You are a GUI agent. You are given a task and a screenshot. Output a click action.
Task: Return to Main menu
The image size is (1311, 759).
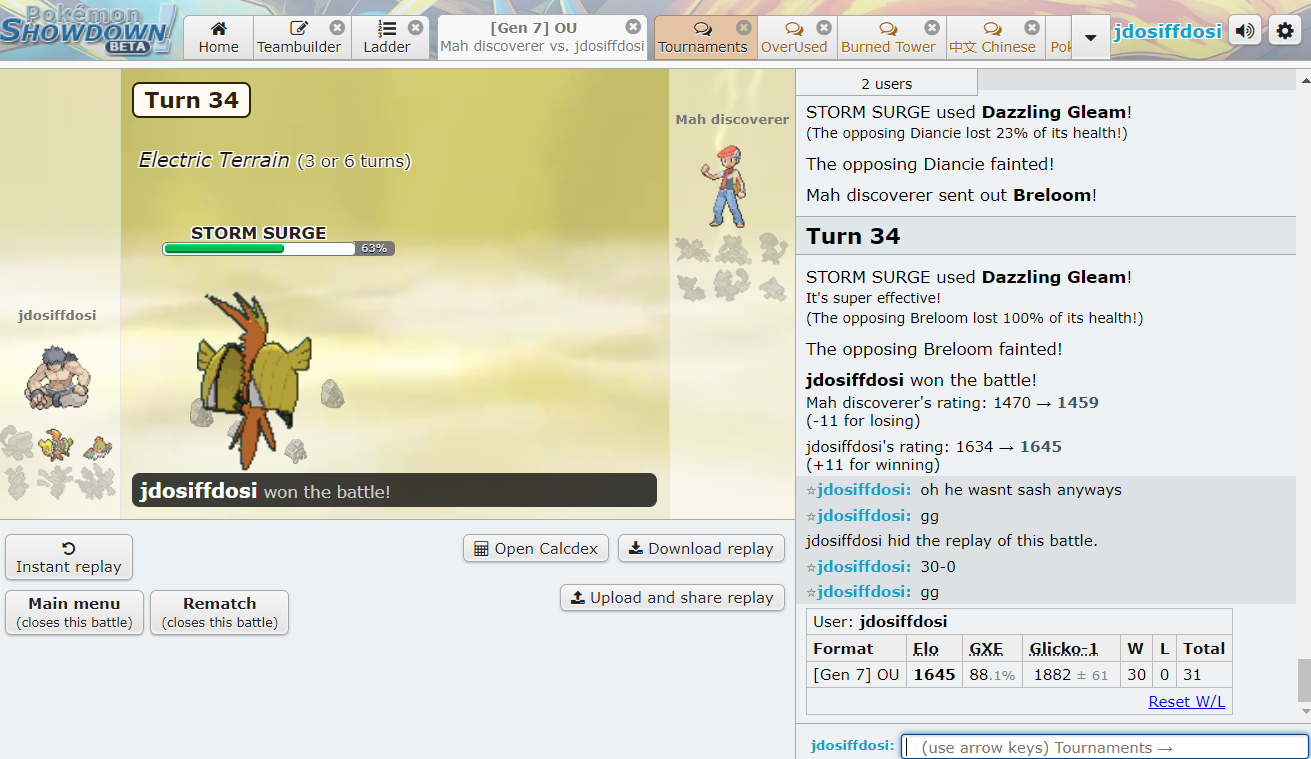pyautogui.click(x=74, y=612)
